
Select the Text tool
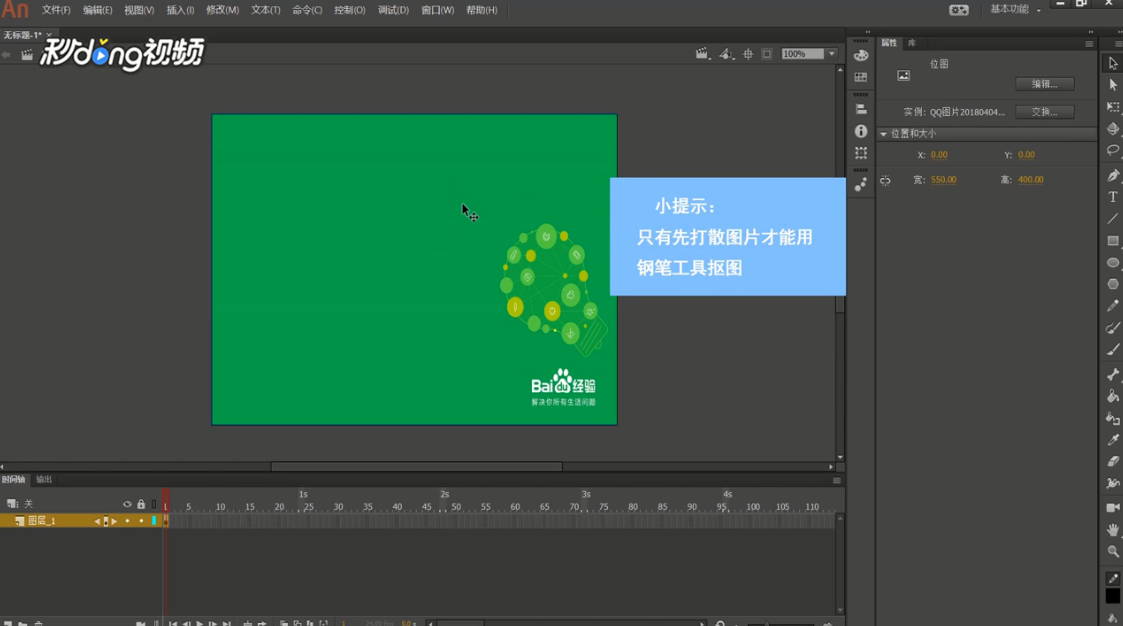click(x=1112, y=197)
